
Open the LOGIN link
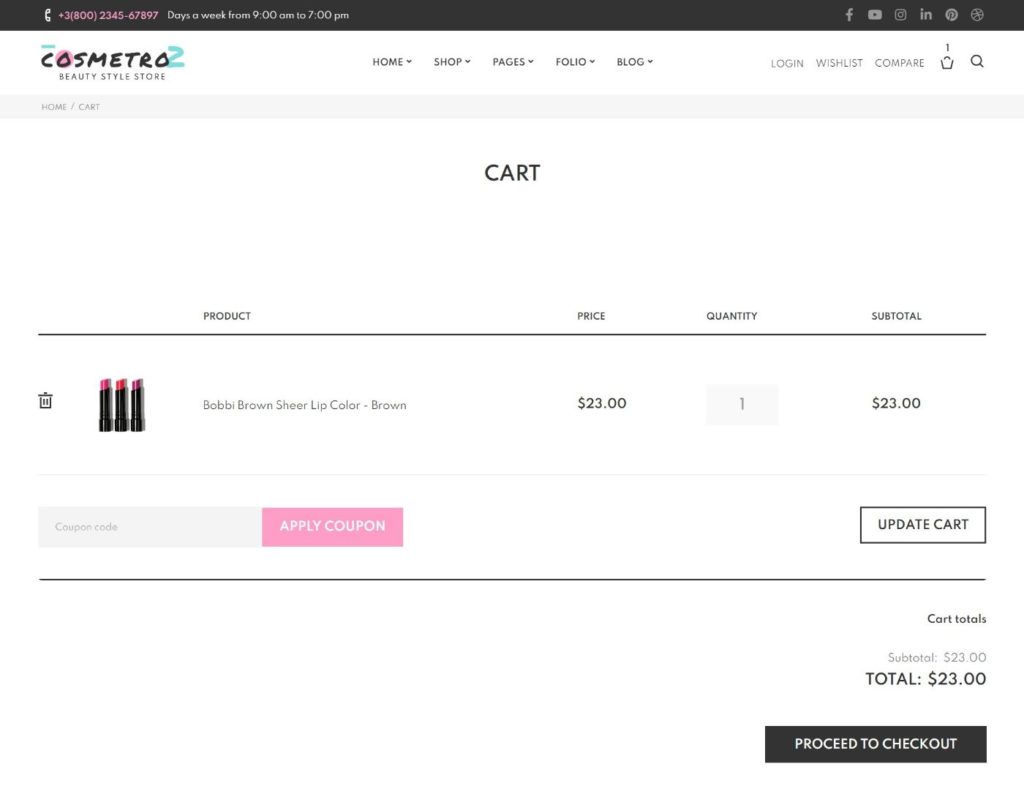coord(786,63)
